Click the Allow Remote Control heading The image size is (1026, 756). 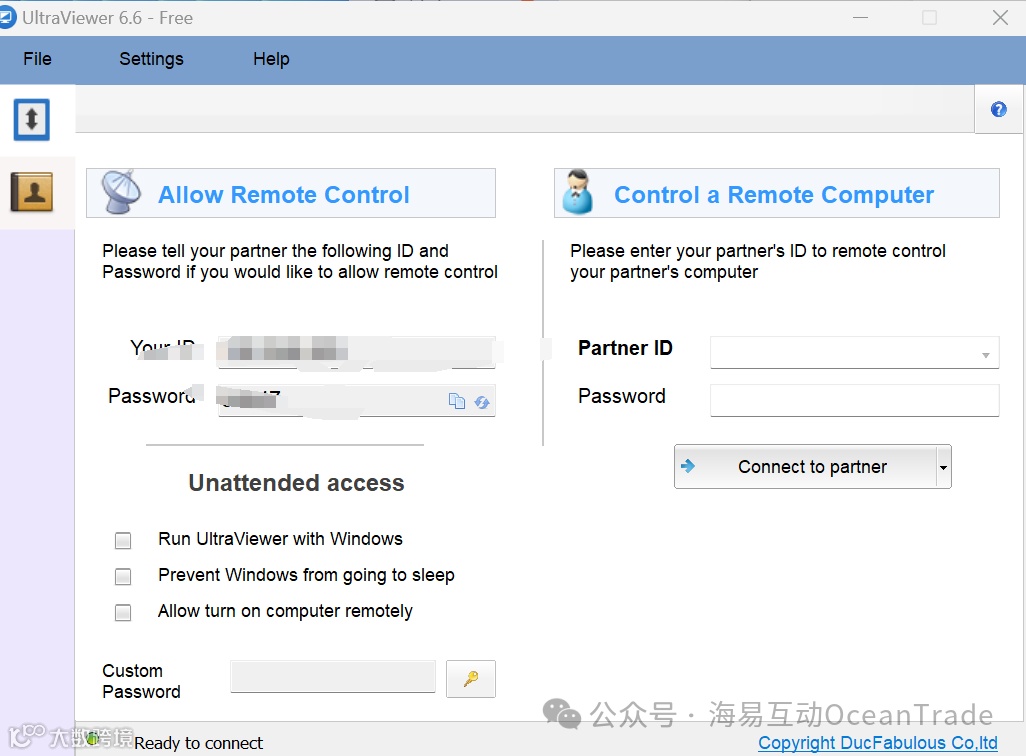[x=283, y=194]
